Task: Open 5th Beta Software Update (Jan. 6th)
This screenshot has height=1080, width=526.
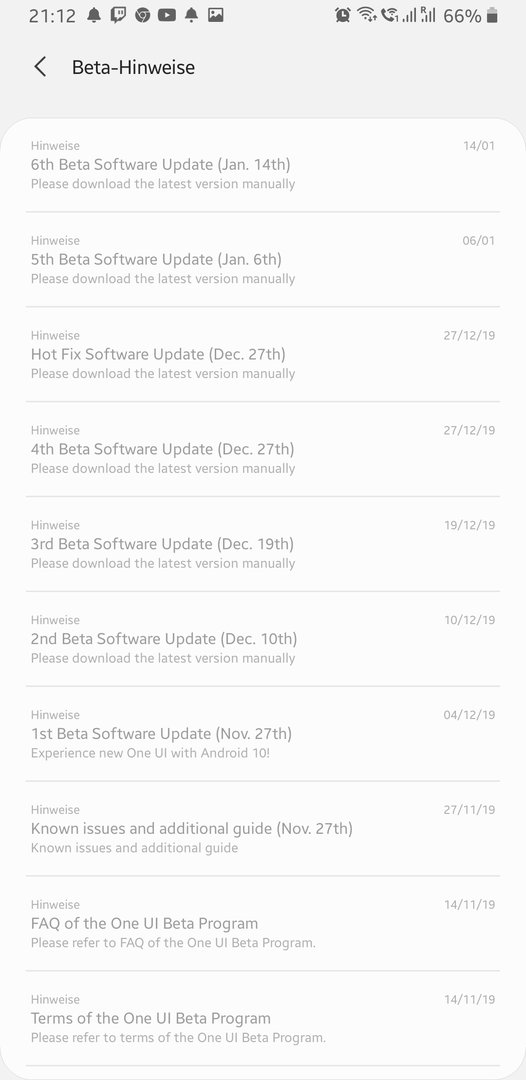Action: click(263, 260)
